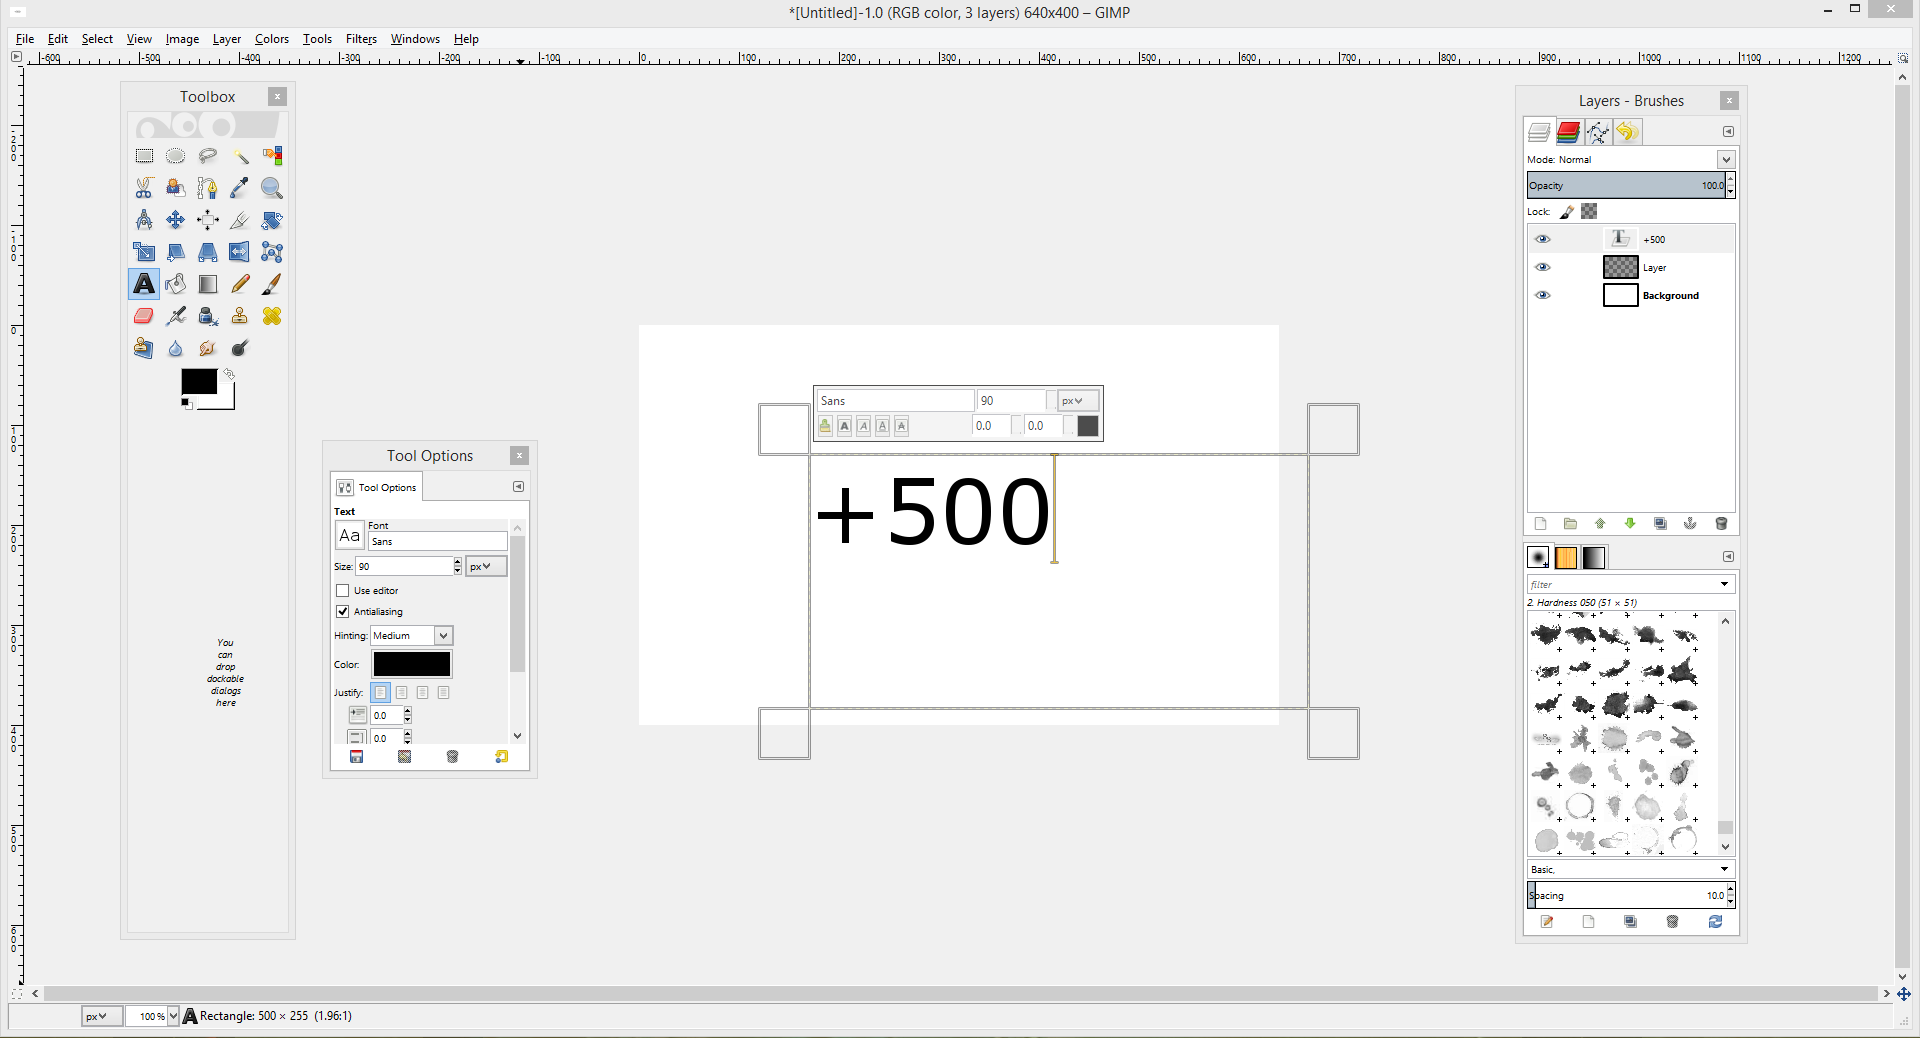This screenshot has width=1920, height=1038.
Task: Reset tool options to default values
Action: pyautogui.click(x=501, y=757)
